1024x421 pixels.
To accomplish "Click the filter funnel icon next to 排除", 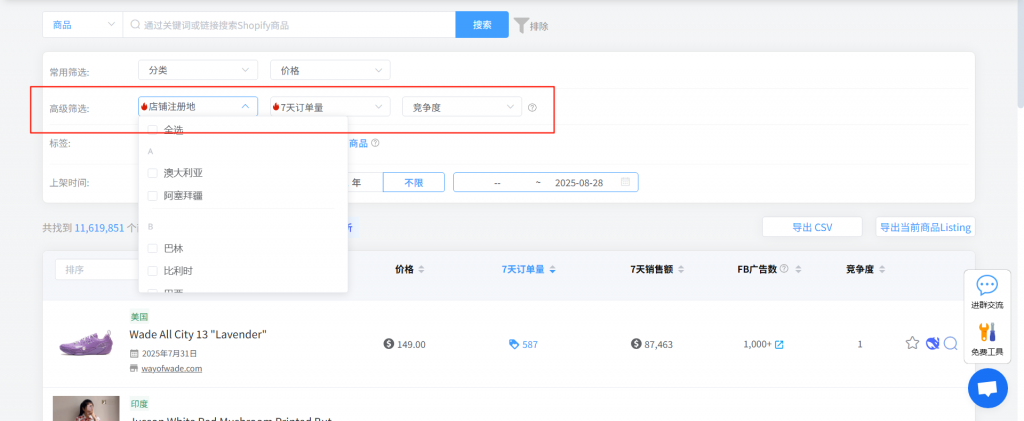I will [520, 25].
